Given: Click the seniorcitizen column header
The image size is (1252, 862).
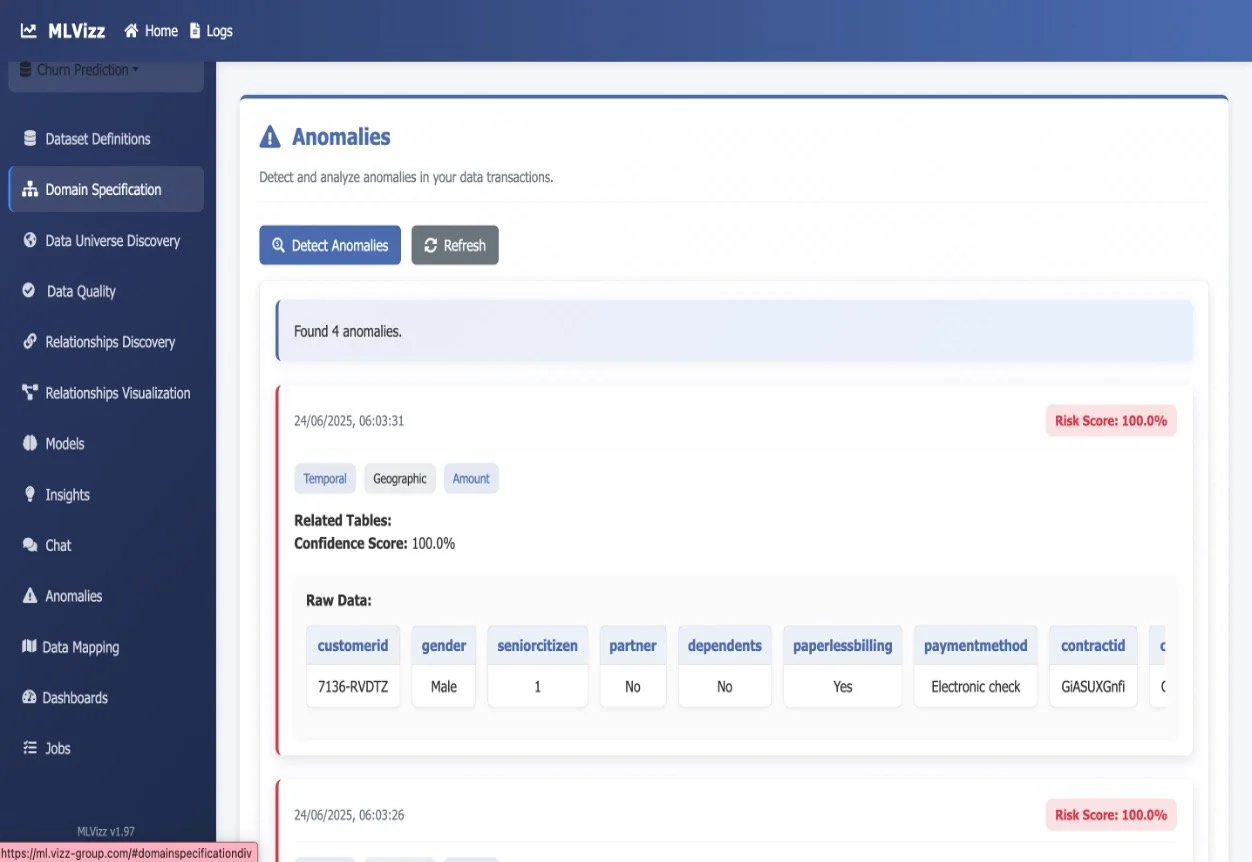Looking at the screenshot, I should coord(538,646).
